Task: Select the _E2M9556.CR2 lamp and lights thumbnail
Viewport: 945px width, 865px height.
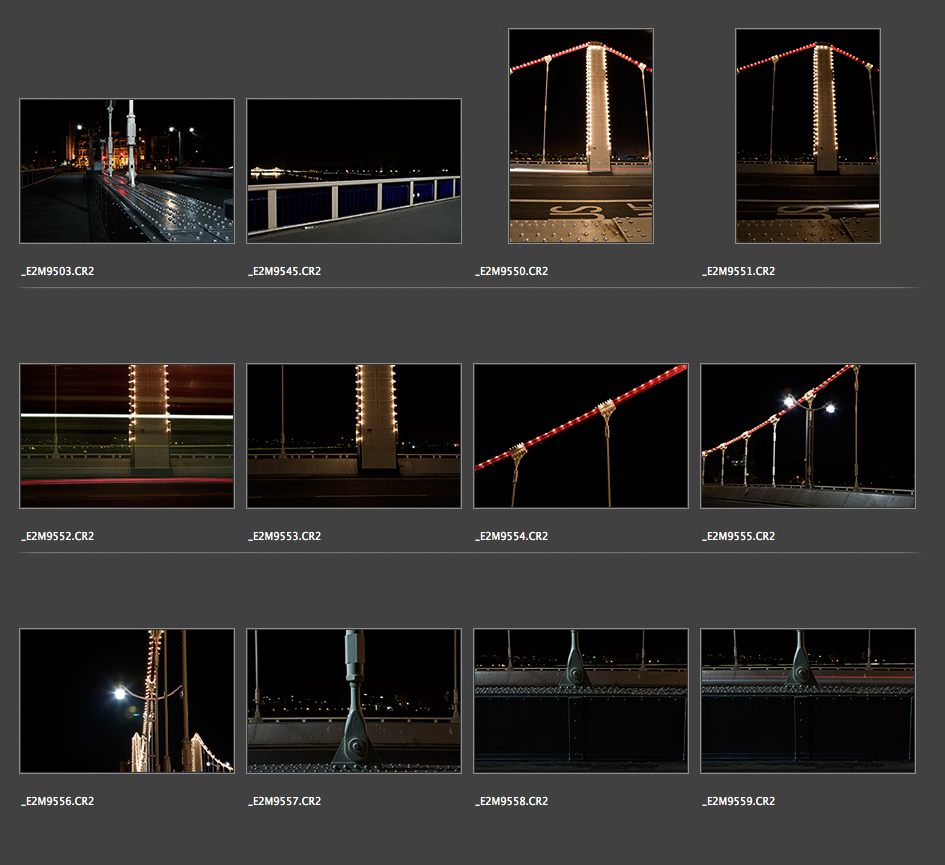Action: tap(127, 701)
